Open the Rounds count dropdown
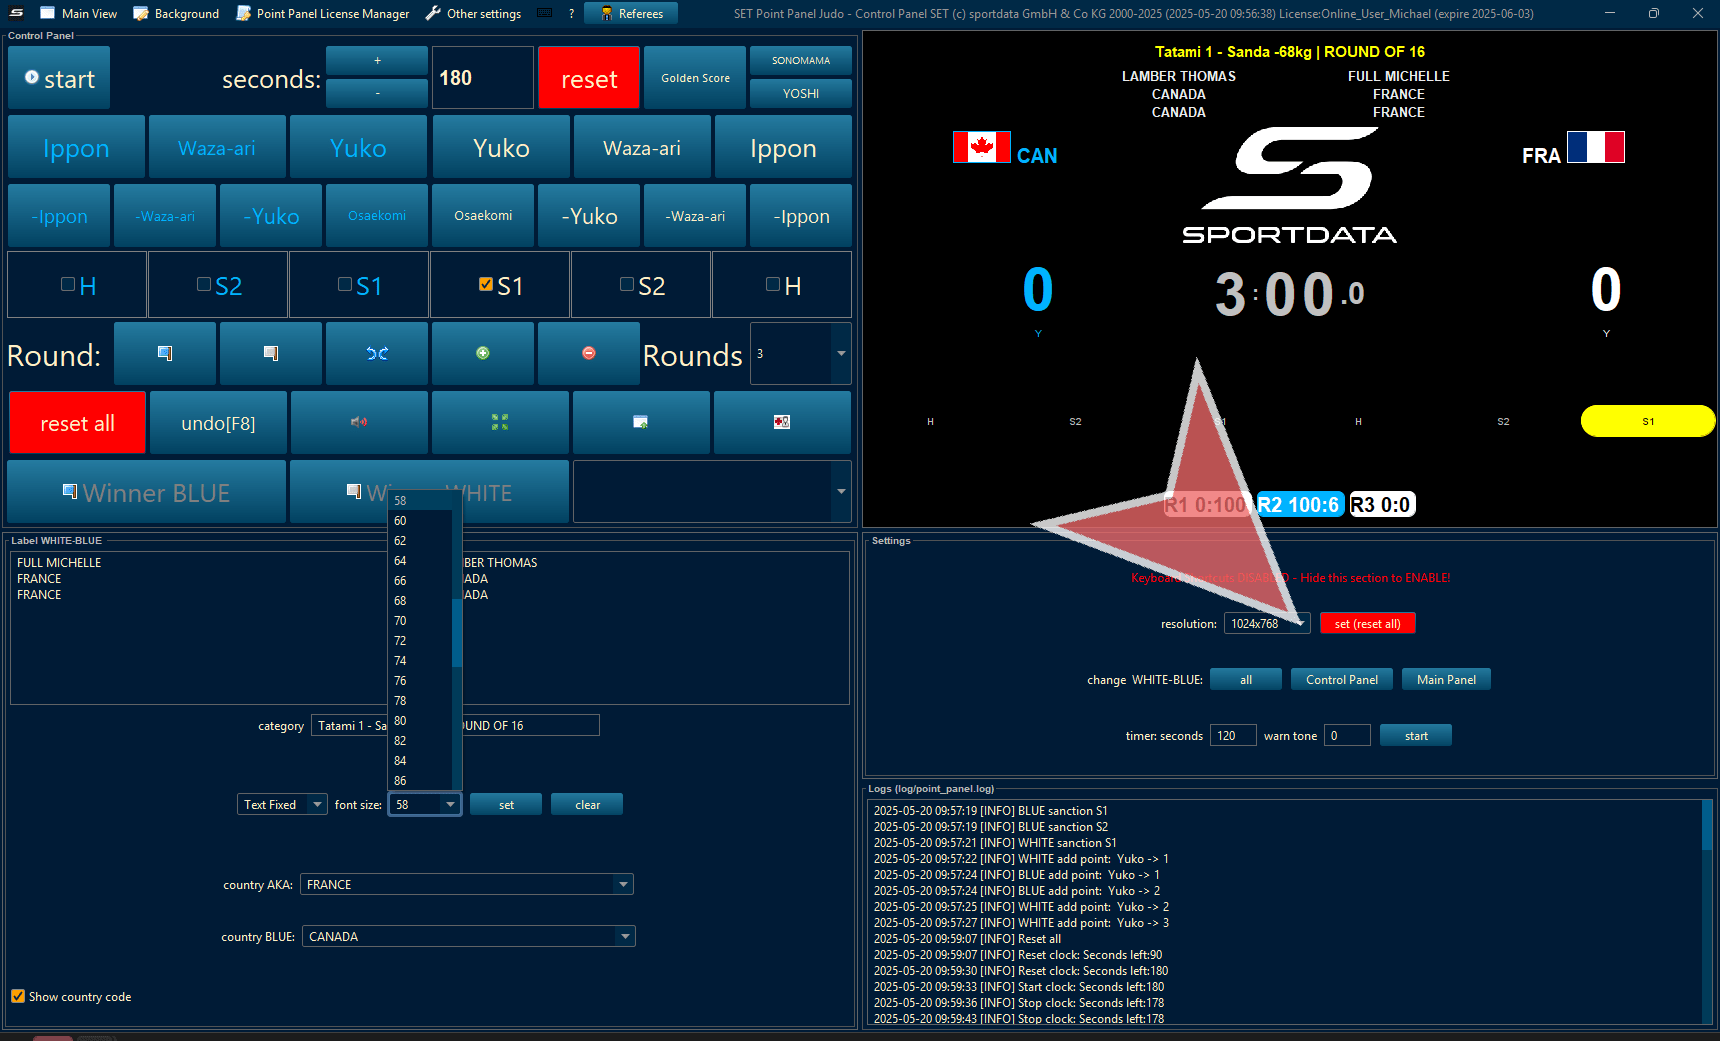1730x1041 pixels. 840,353
